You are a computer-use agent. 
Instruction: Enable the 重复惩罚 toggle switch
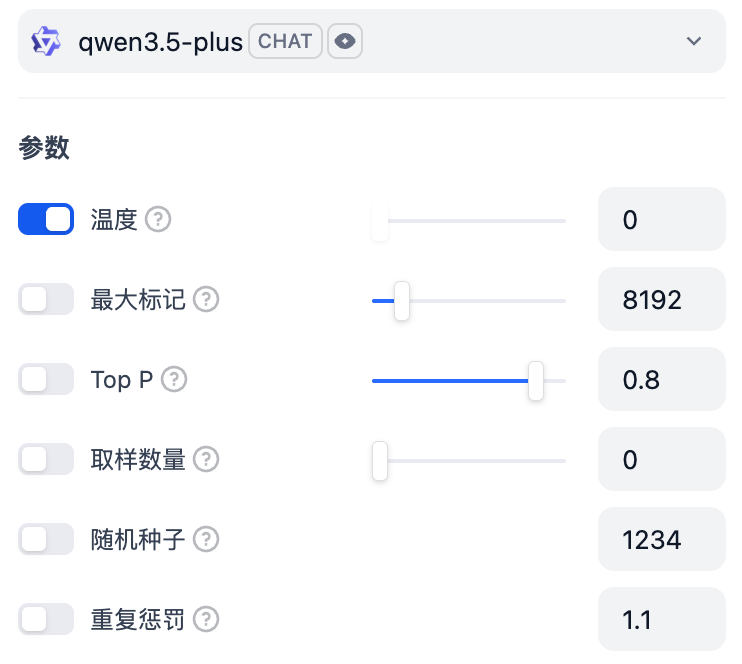click(46, 620)
